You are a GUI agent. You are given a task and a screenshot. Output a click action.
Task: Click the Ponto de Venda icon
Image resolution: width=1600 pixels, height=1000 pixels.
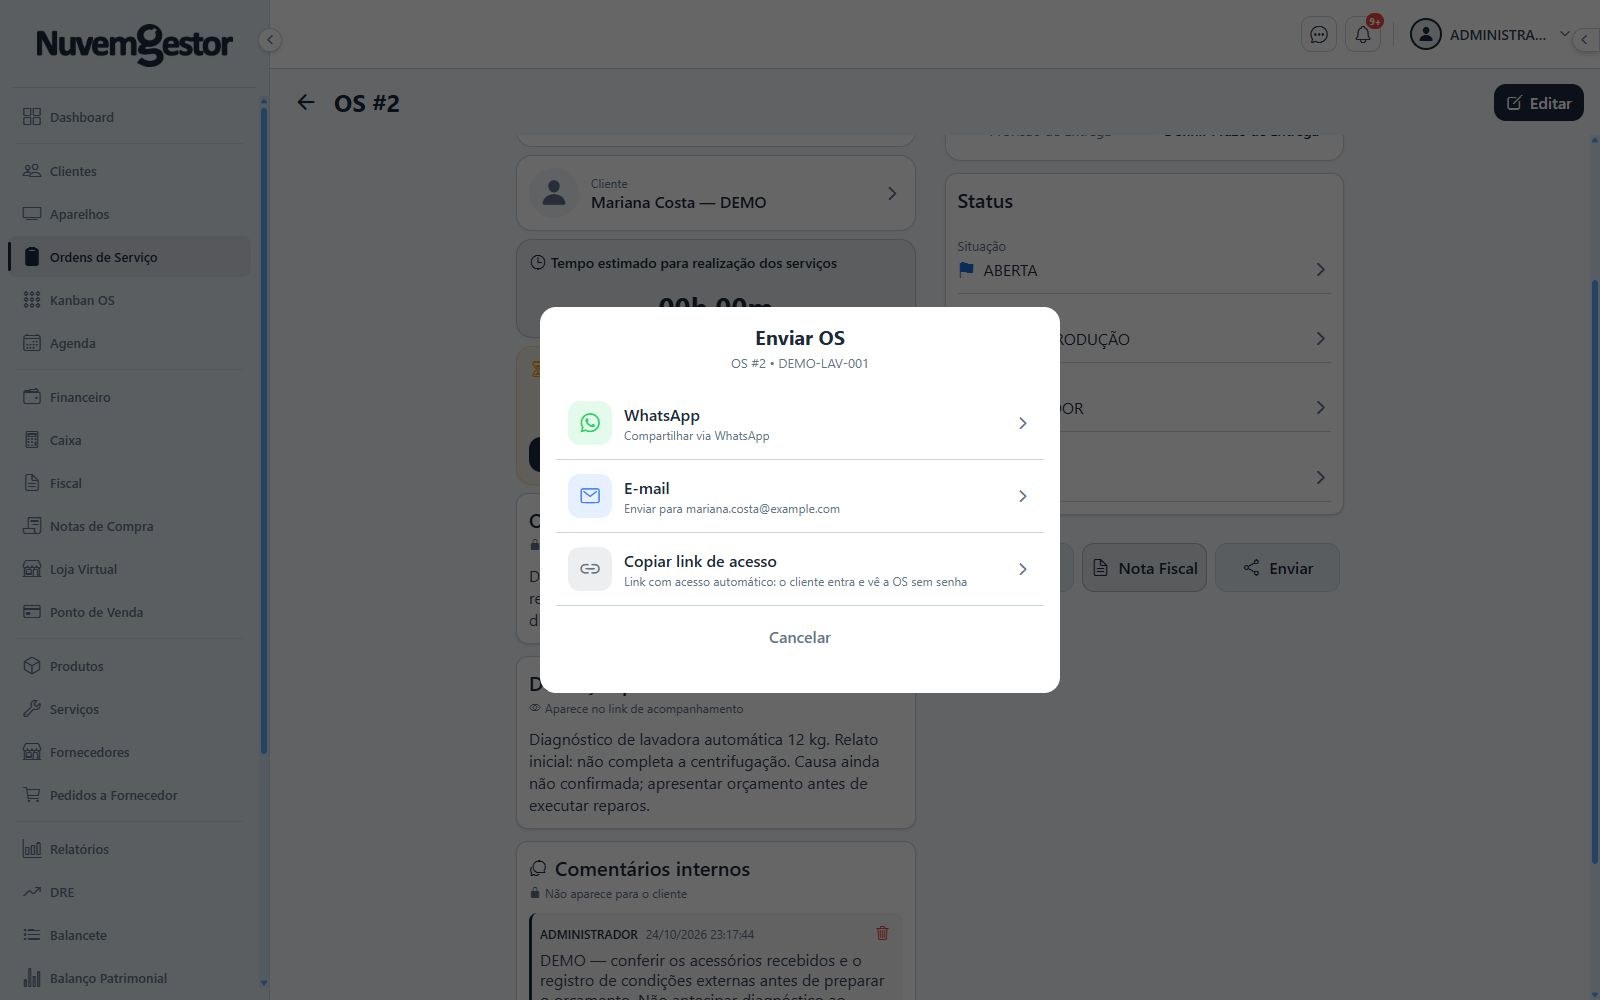pos(32,612)
